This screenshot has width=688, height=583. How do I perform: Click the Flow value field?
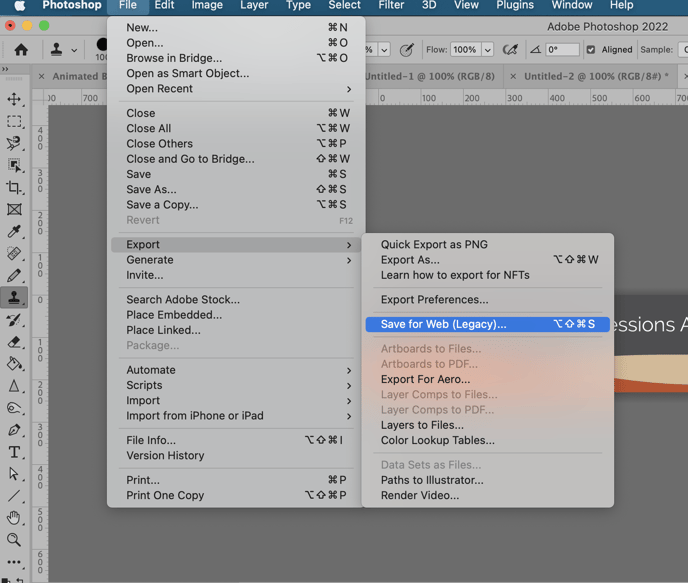pyautogui.click(x=465, y=50)
